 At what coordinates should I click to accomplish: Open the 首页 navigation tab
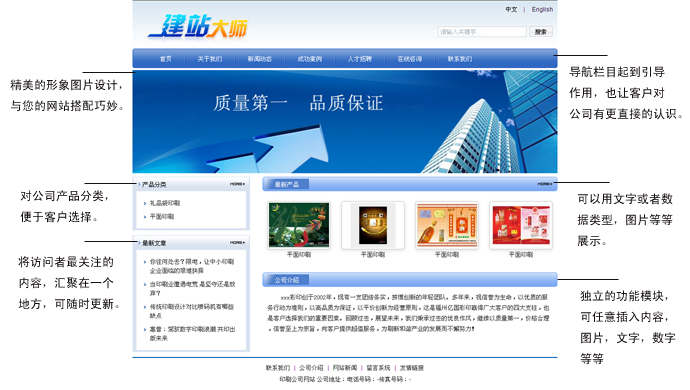pos(165,59)
